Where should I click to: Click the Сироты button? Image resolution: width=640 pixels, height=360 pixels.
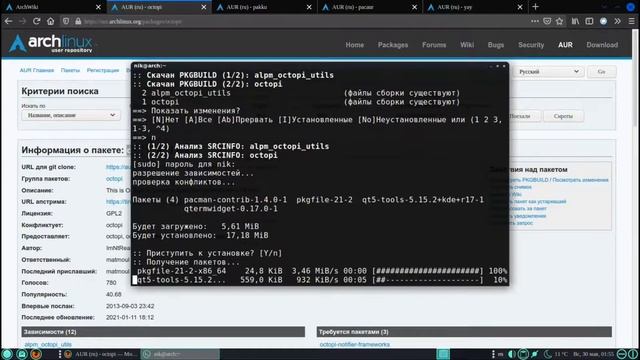563,116
